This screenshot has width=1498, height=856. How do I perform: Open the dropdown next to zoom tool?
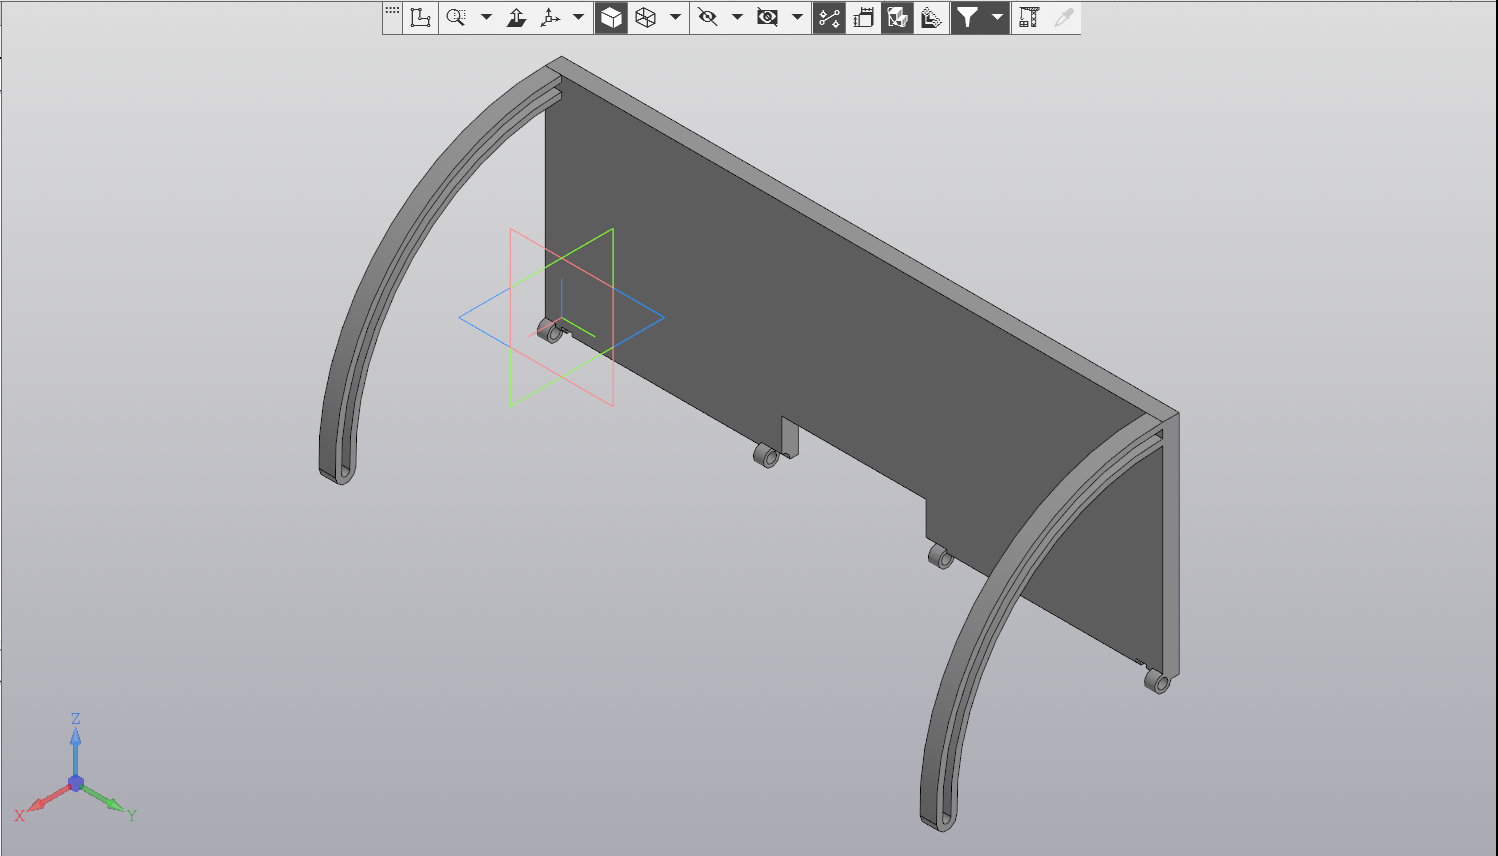486,18
